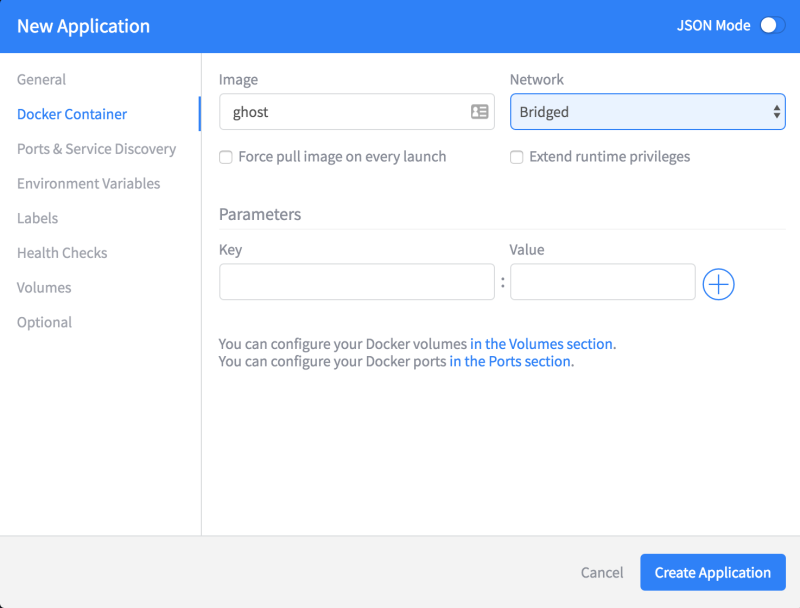Click the contact card icon in Image field

pos(480,112)
